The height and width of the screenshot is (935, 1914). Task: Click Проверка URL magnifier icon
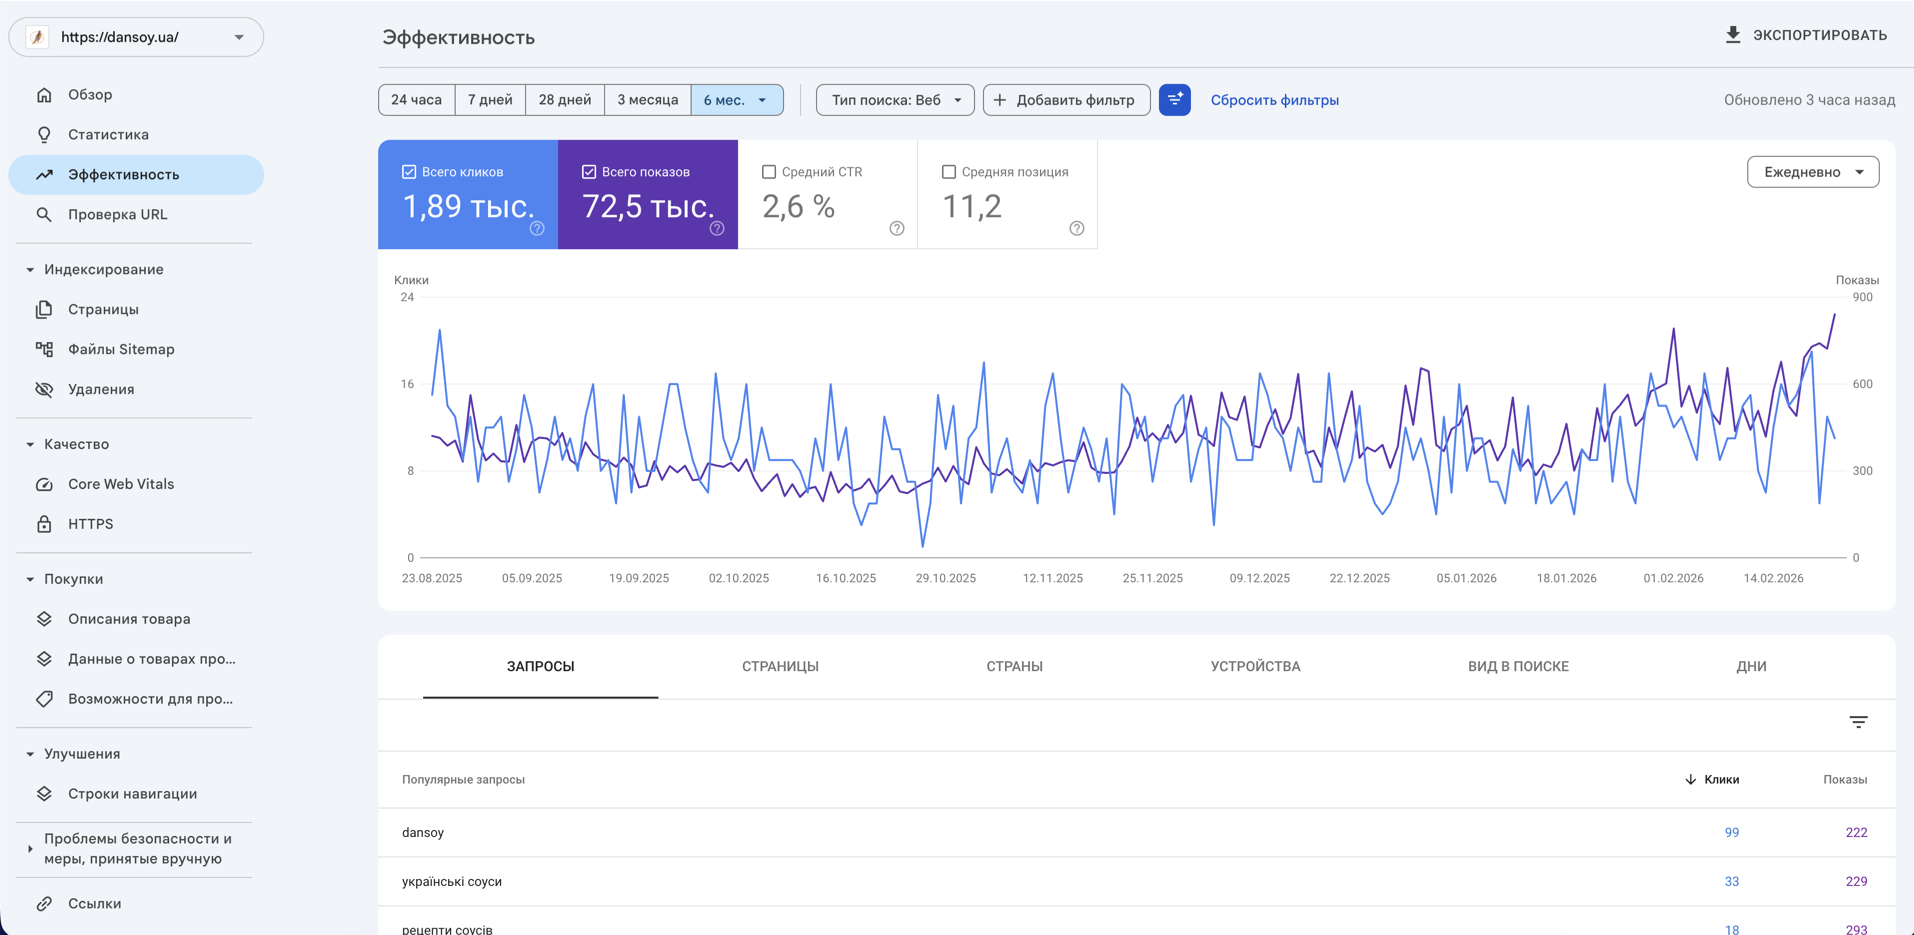44,214
